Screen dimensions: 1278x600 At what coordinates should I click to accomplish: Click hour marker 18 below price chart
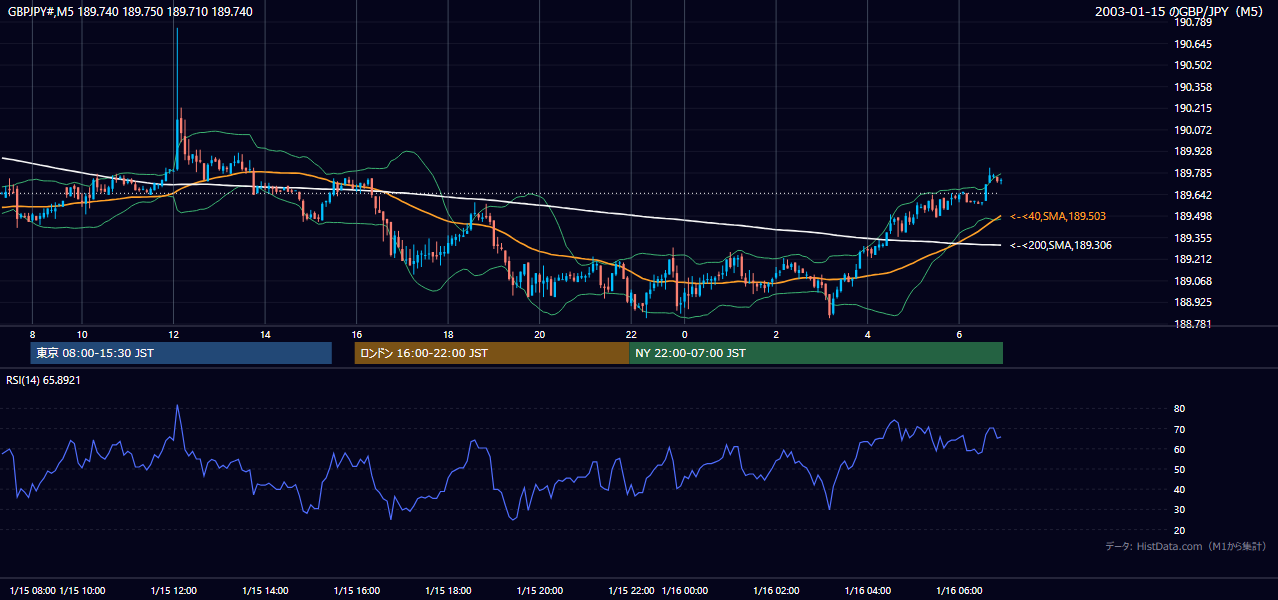(x=448, y=334)
